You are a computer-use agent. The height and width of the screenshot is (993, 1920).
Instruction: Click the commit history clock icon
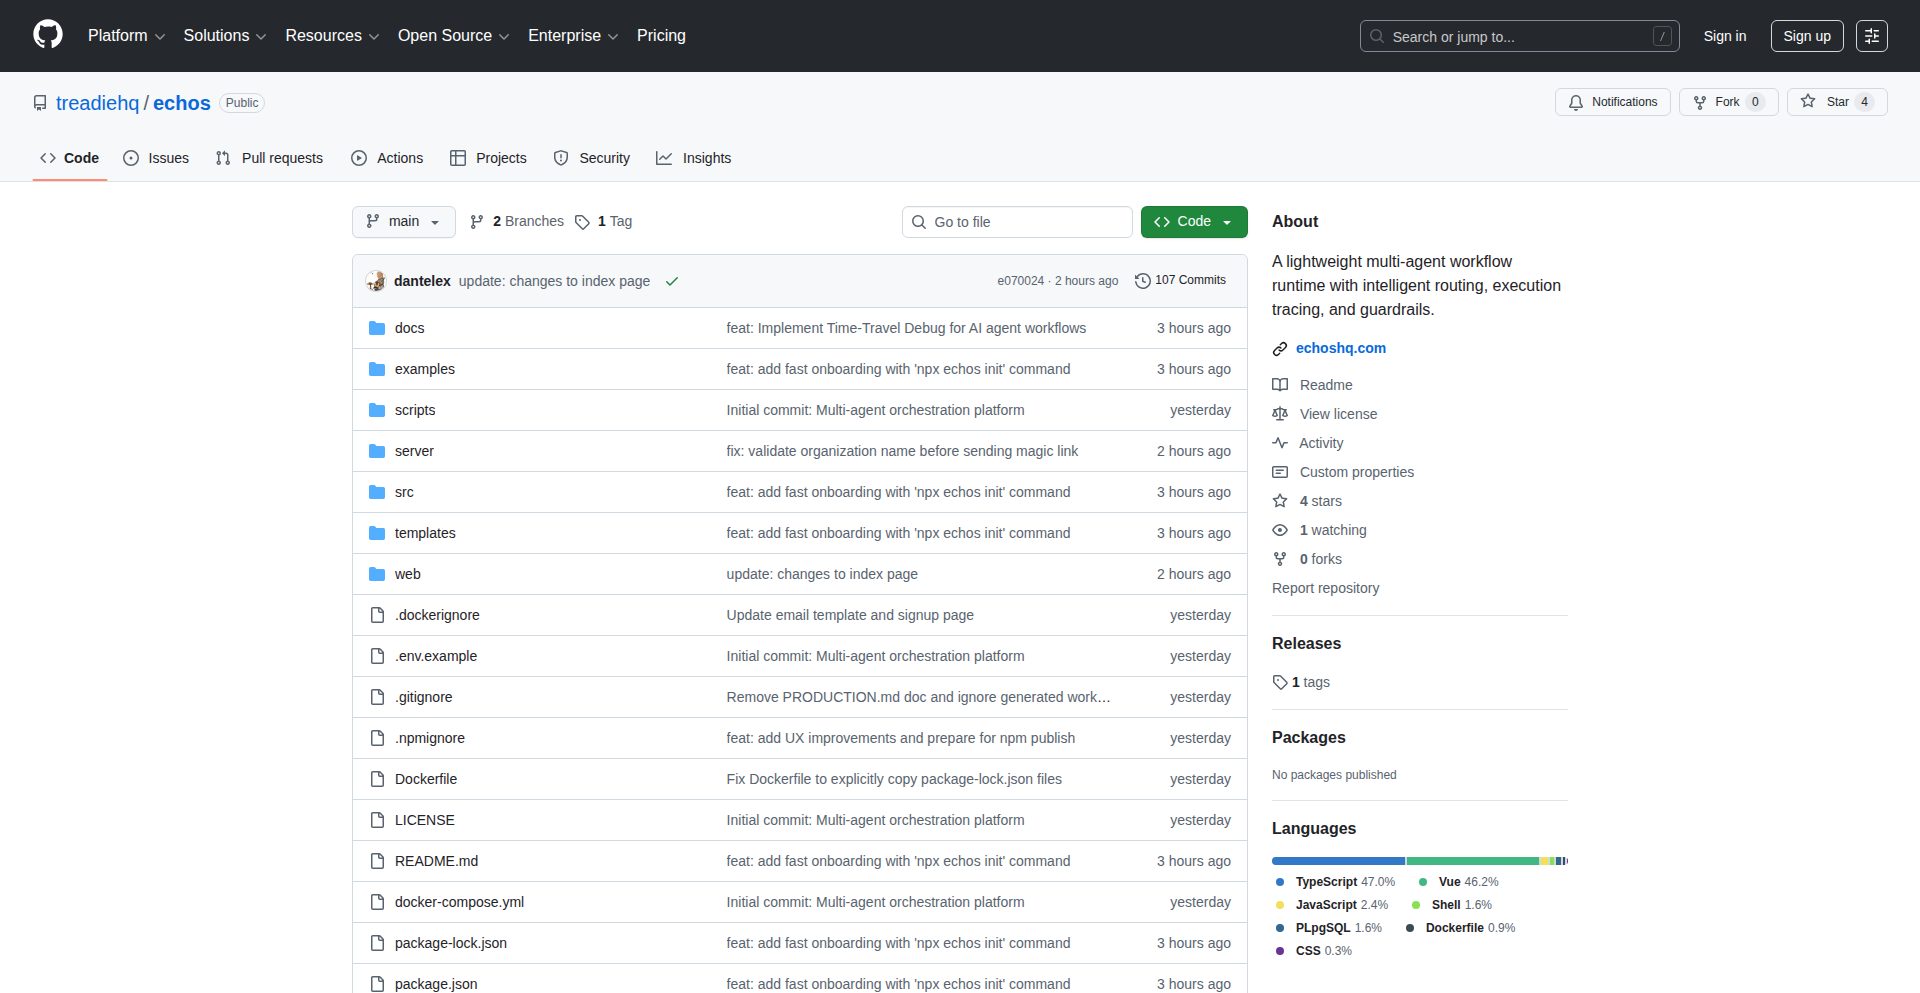click(1143, 280)
